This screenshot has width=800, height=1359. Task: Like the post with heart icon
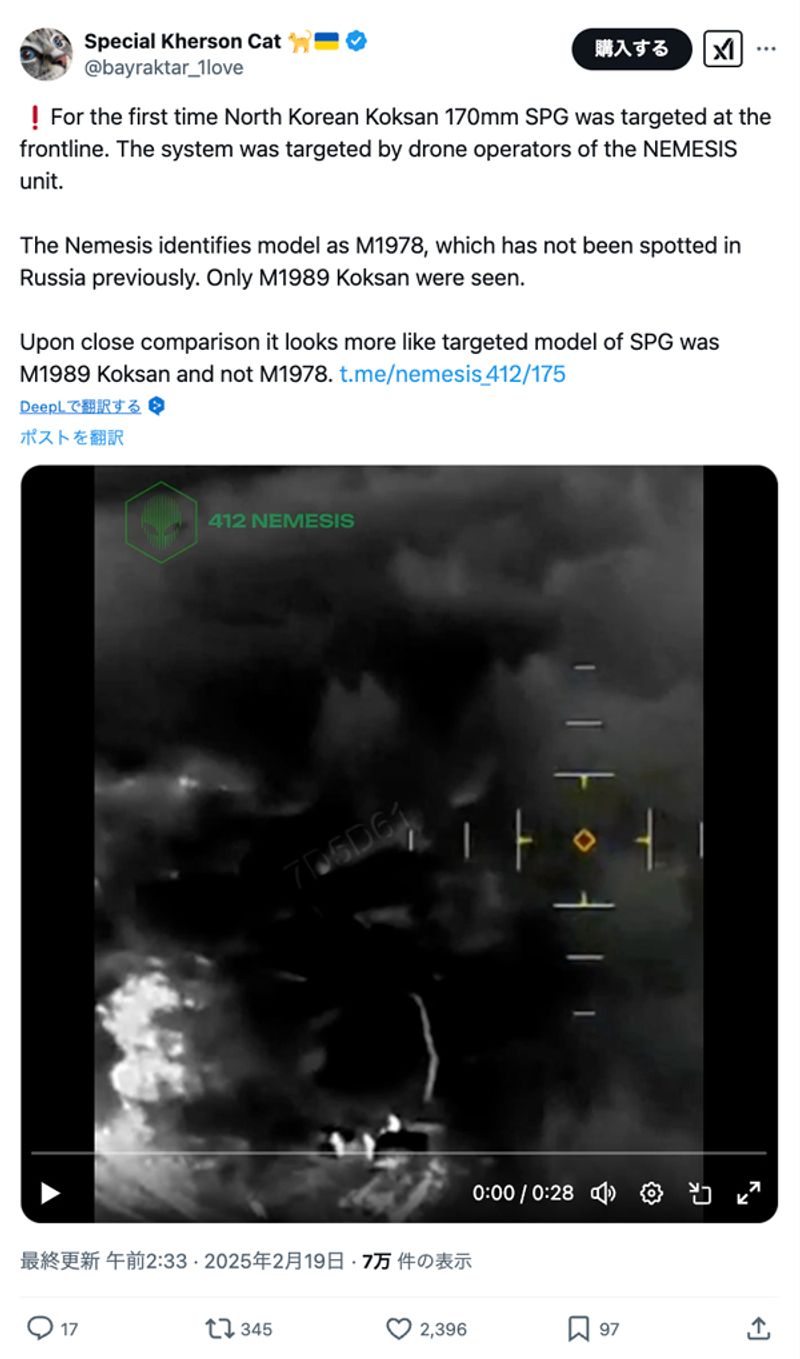click(x=399, y=1328)
